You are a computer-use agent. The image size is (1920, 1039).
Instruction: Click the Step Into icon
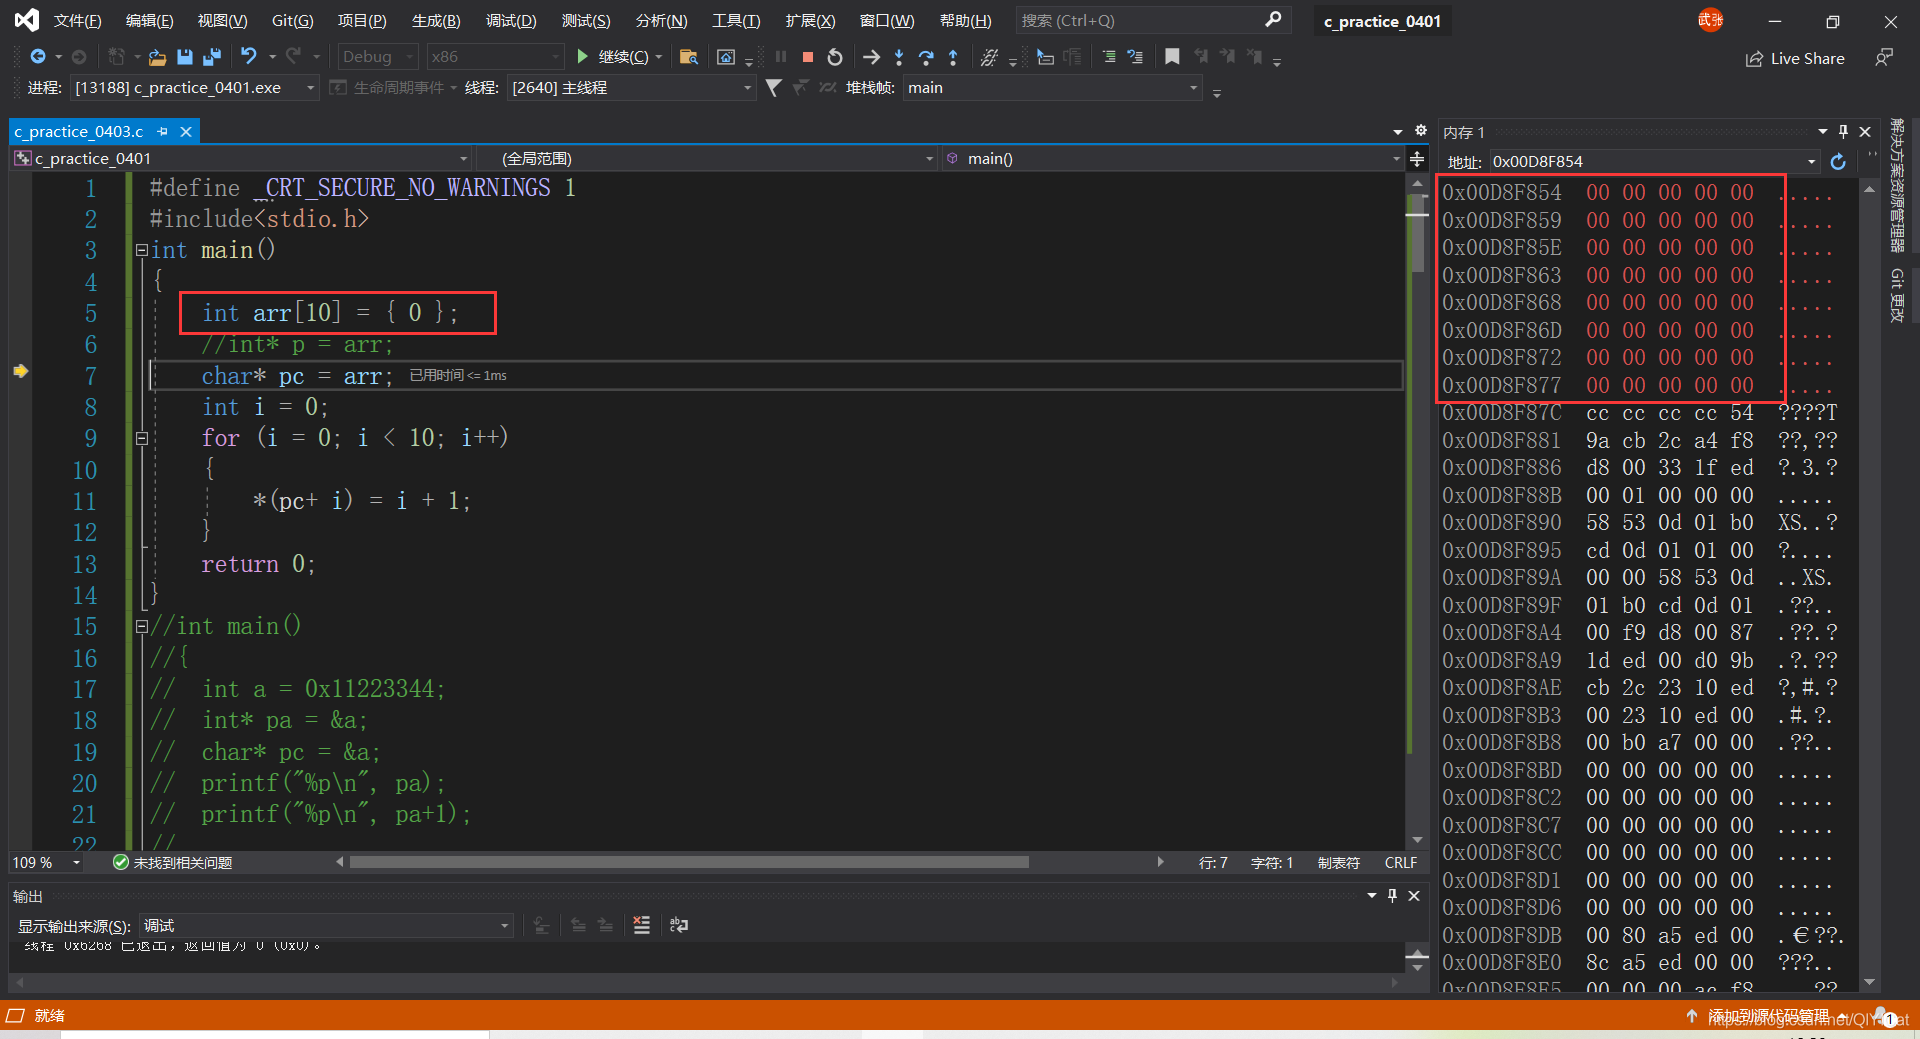(x=899, y=57)
